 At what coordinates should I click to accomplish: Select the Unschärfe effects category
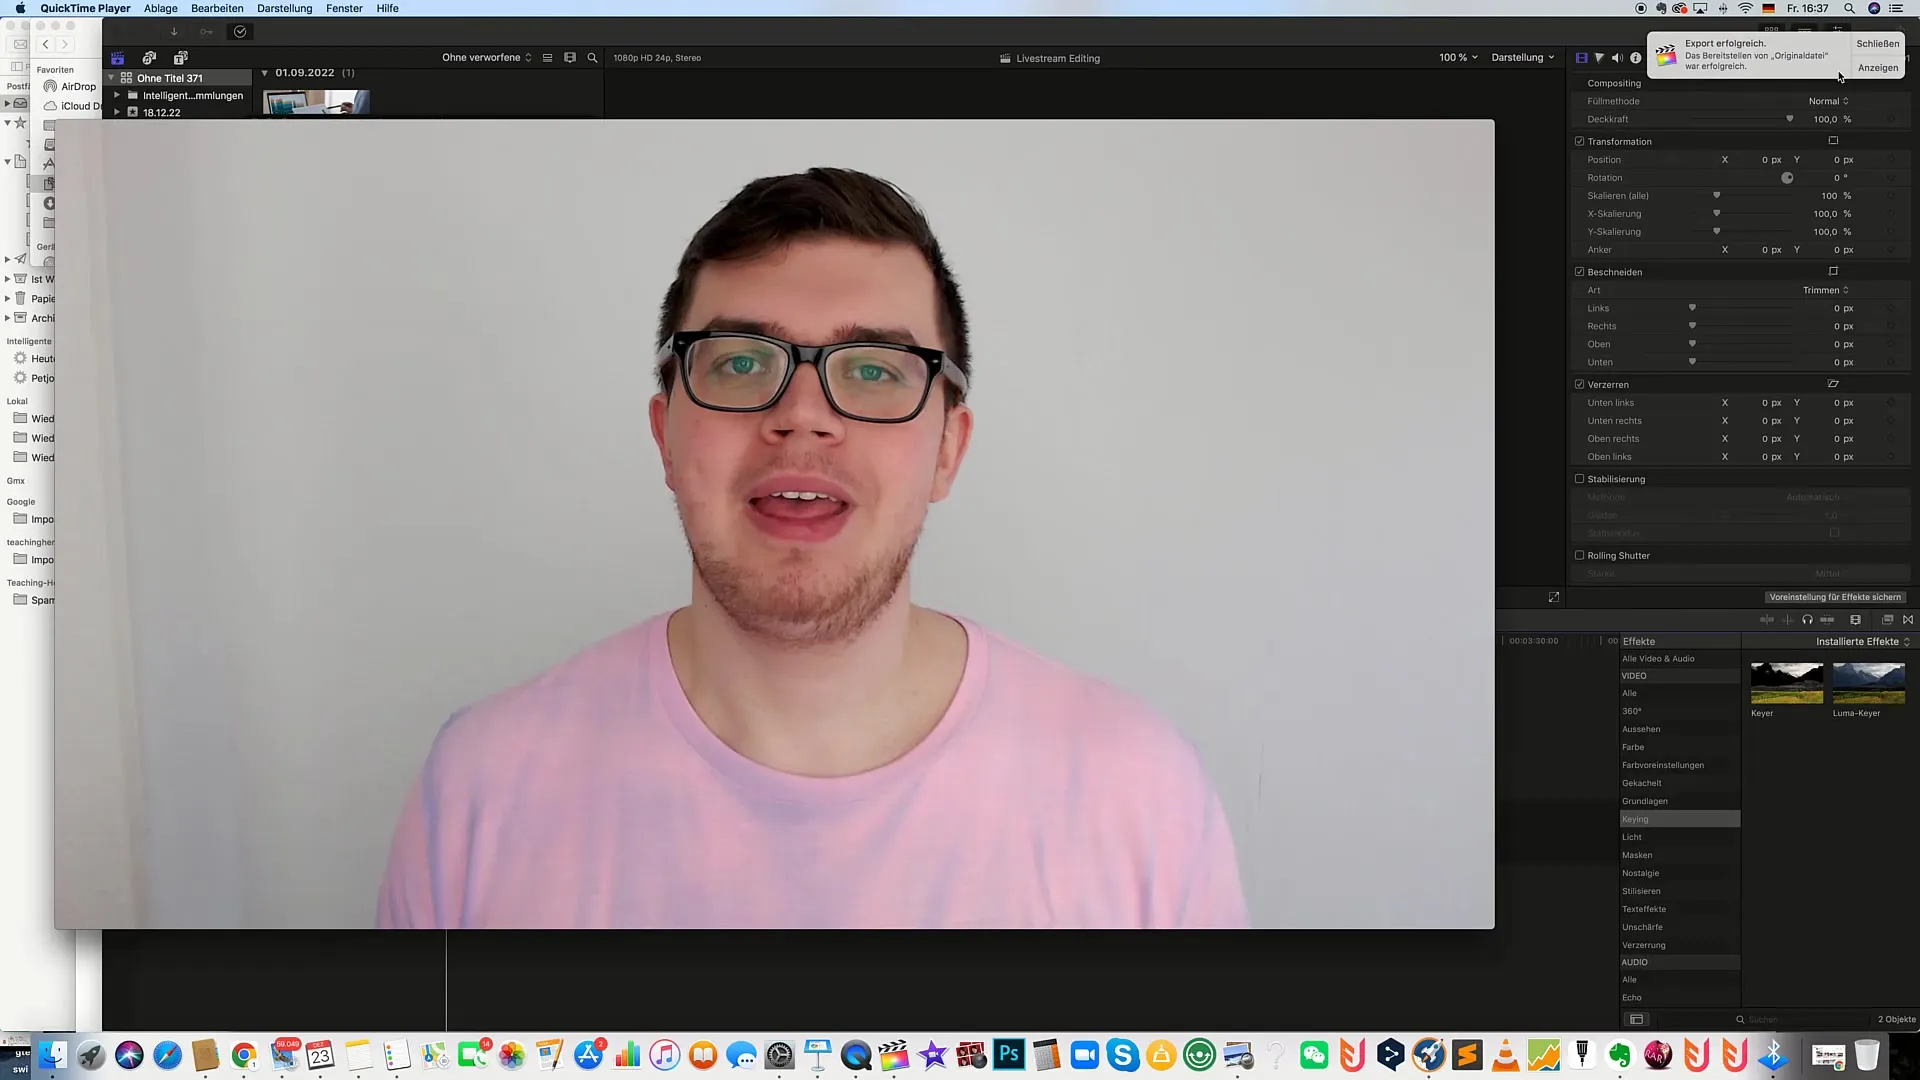(1679, 927)
